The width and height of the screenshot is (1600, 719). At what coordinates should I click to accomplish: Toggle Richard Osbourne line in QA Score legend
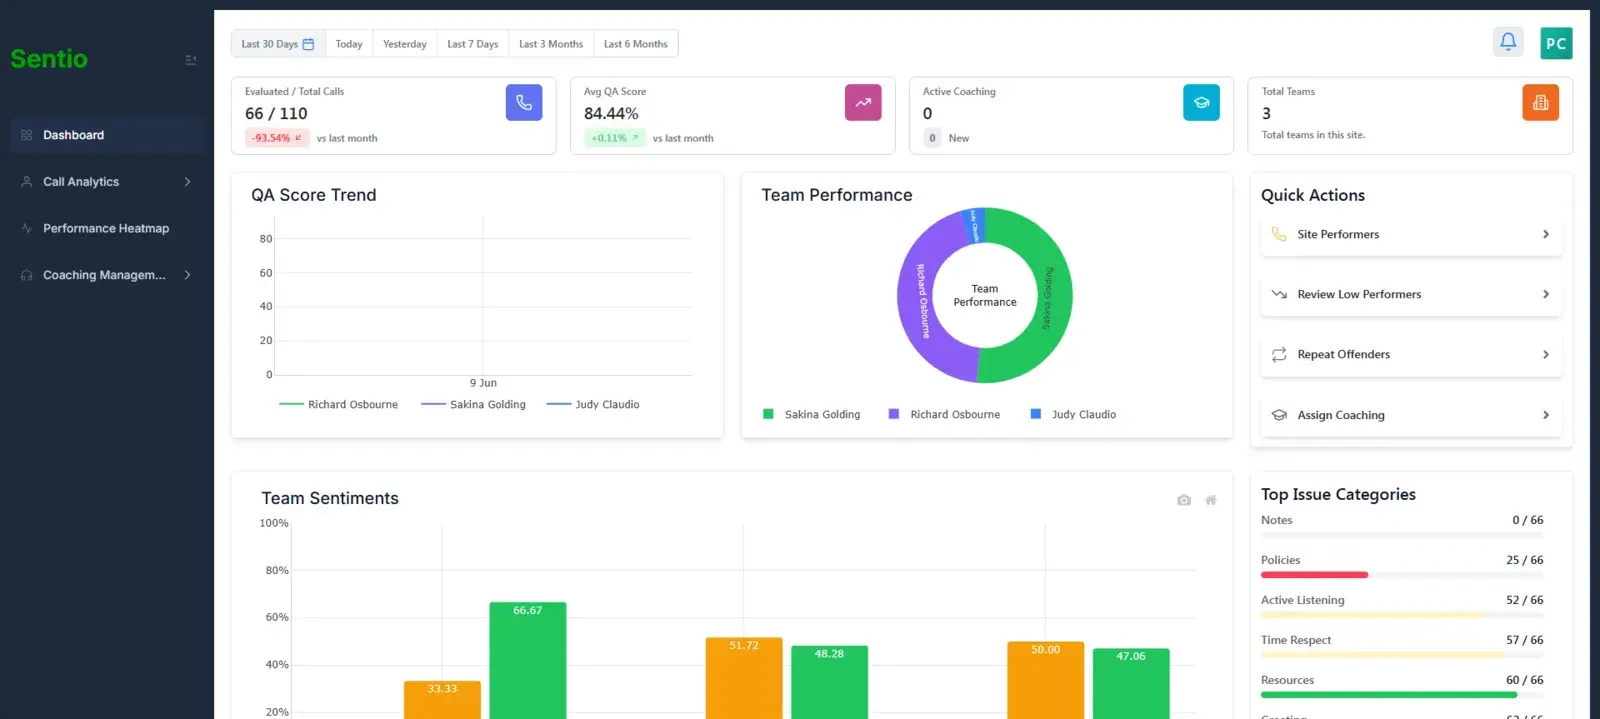[x=339, y=405]
